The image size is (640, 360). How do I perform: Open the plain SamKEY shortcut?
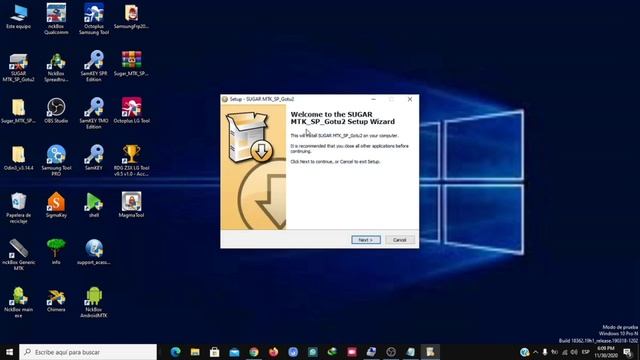click(x=94, y=158)
